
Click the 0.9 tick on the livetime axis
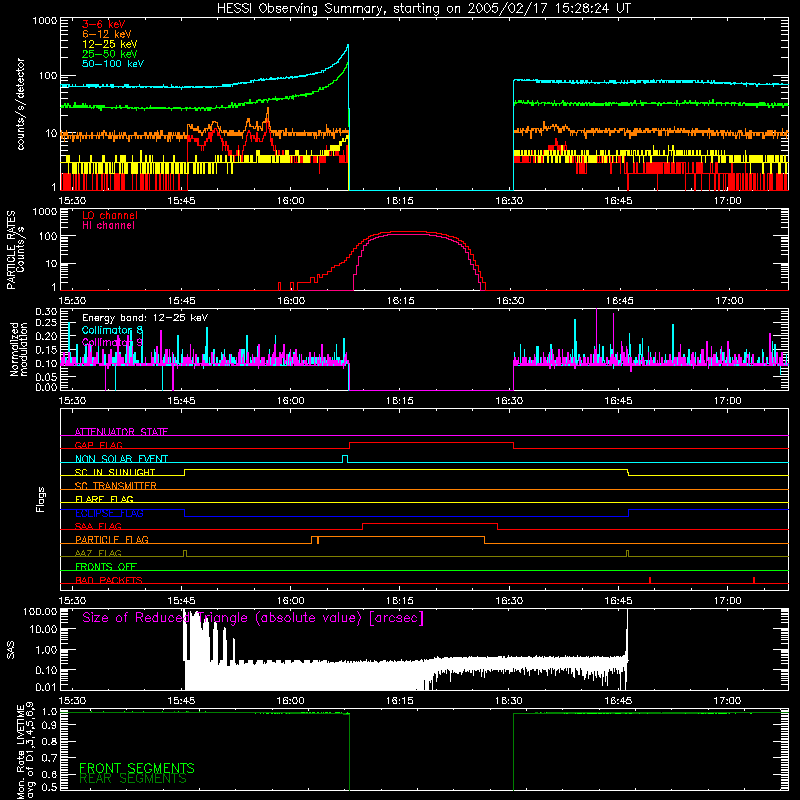tap(49, 726)
